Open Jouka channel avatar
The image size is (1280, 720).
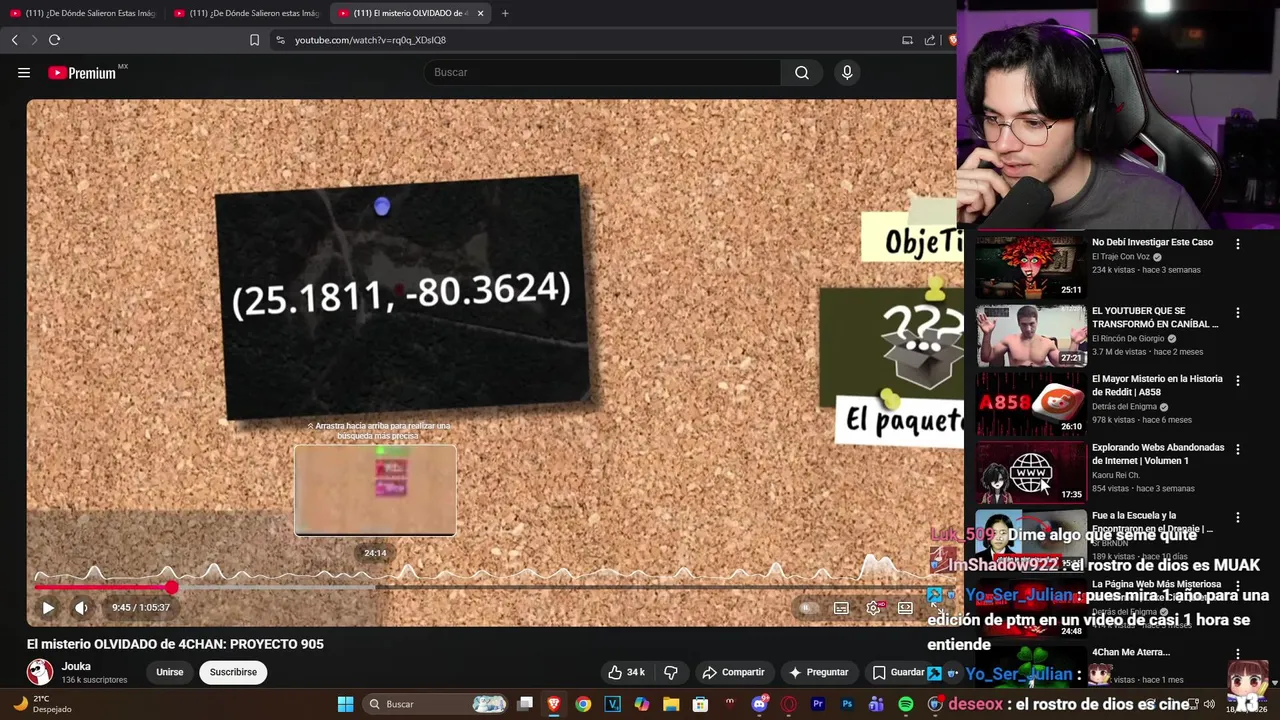pyautogui.click(x=40, y=672)
